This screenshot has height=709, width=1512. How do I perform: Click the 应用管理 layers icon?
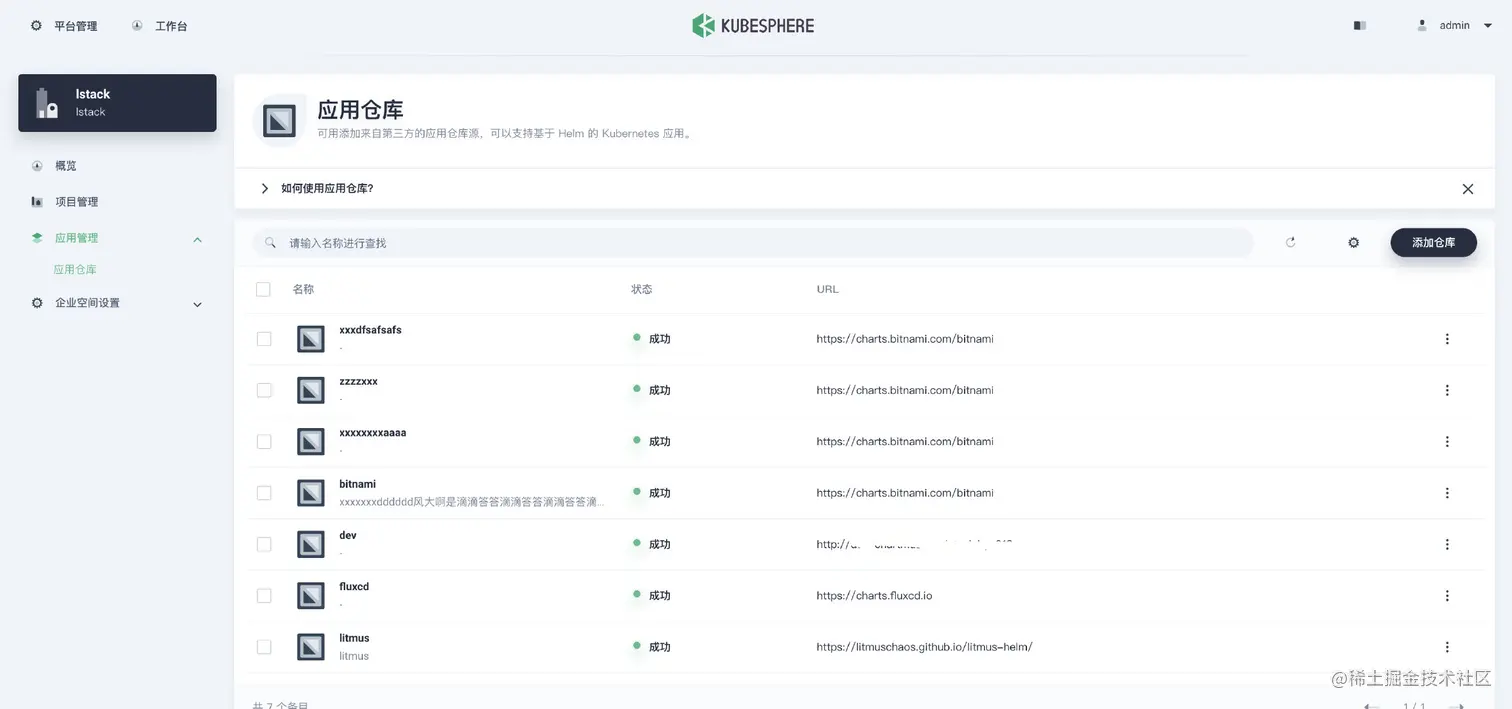37,238
